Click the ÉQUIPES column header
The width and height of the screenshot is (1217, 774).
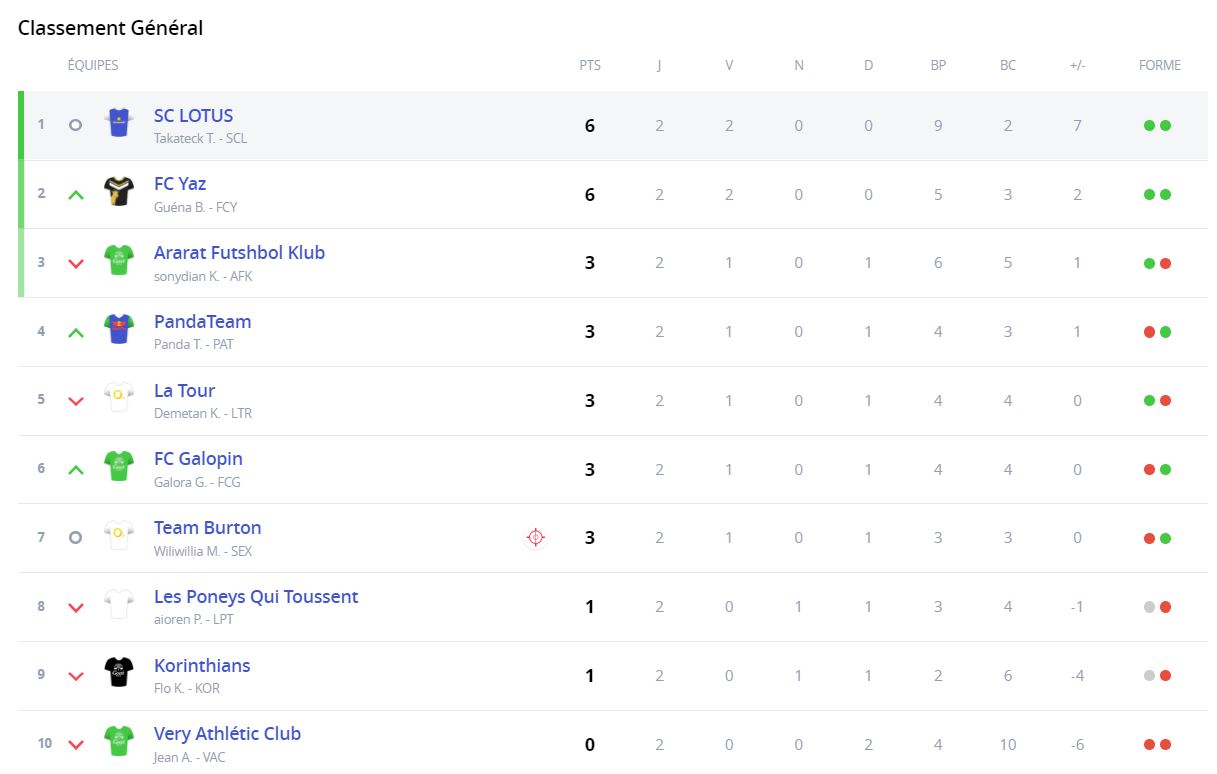point(93,65)
